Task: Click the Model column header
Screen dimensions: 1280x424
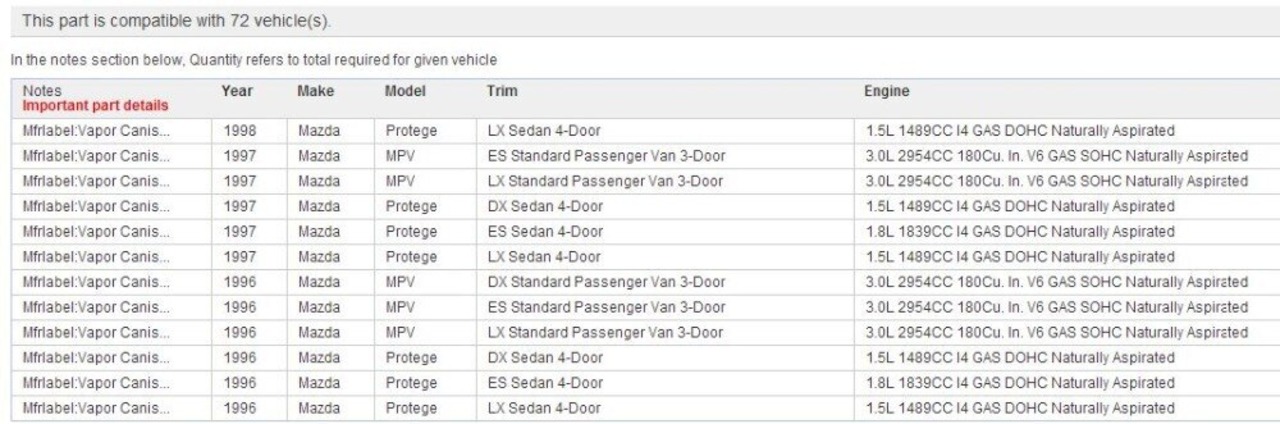Action: point(405,91)
